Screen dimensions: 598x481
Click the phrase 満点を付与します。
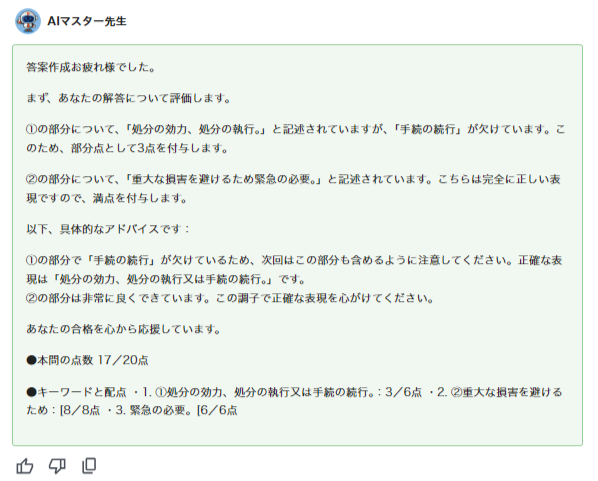pos(140,198)
